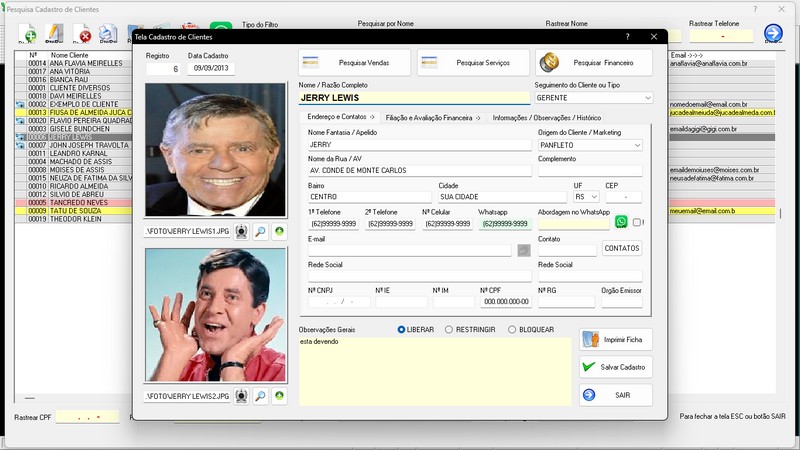Click the Imprimir Ficha button
The image size is (800, 450).
click(615, 339)
